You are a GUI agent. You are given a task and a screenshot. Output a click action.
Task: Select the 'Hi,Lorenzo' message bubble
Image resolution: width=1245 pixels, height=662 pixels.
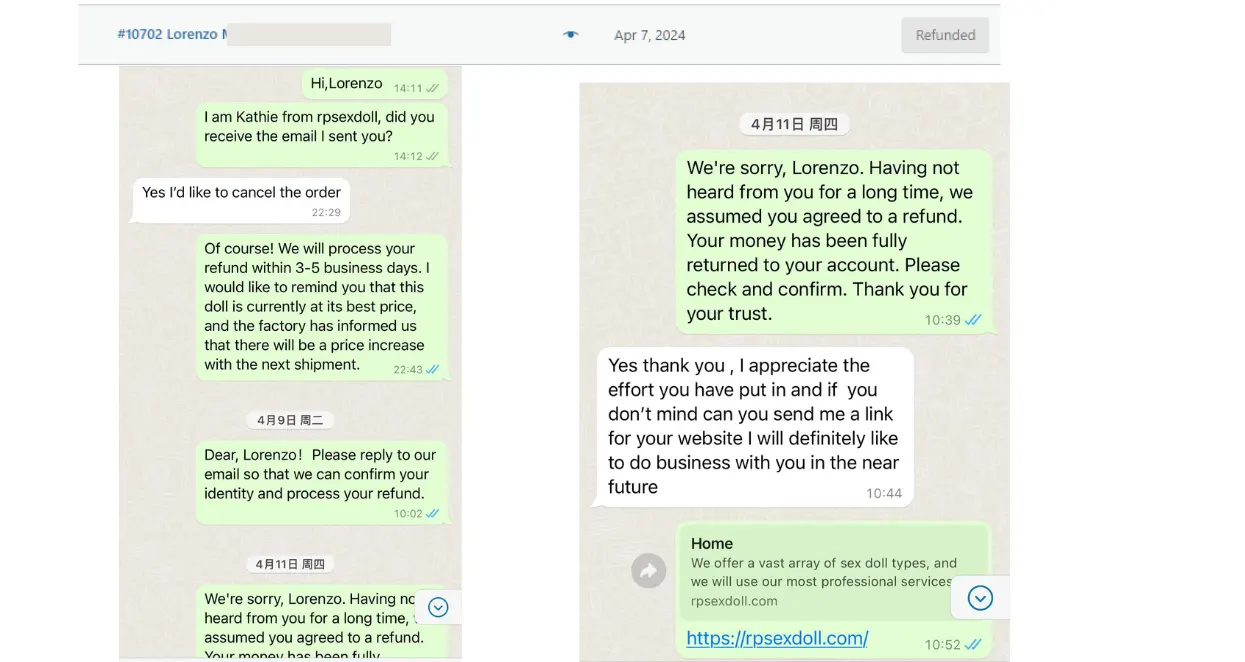point(375,84)
